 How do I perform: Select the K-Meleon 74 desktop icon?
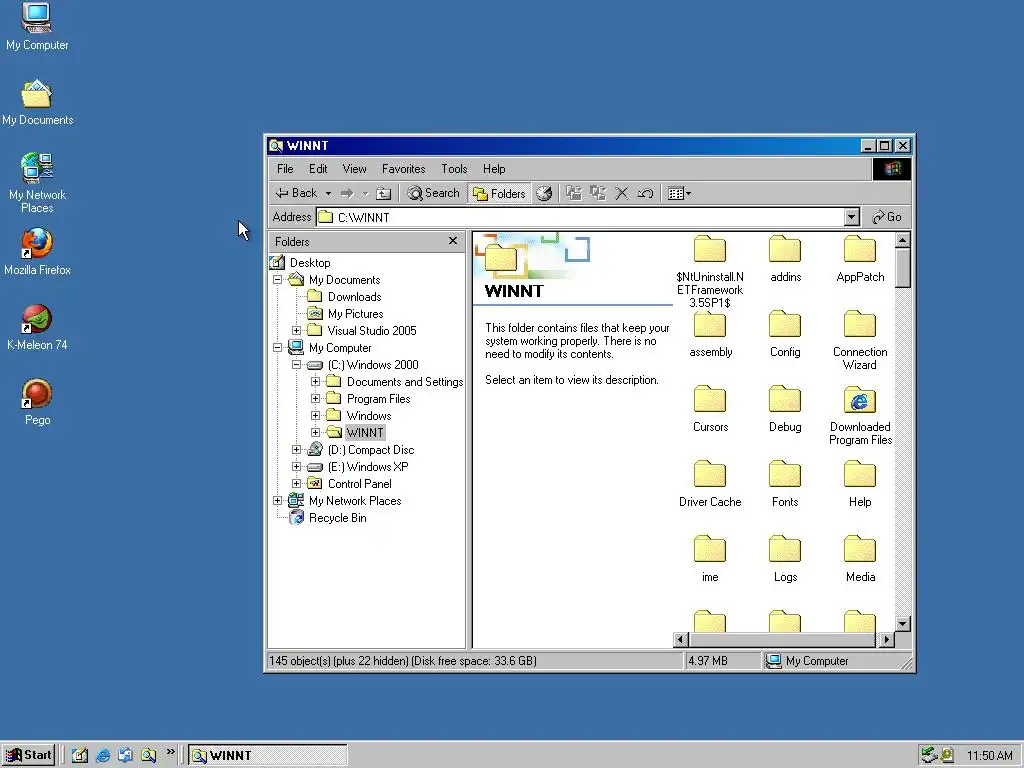point(37,327)
